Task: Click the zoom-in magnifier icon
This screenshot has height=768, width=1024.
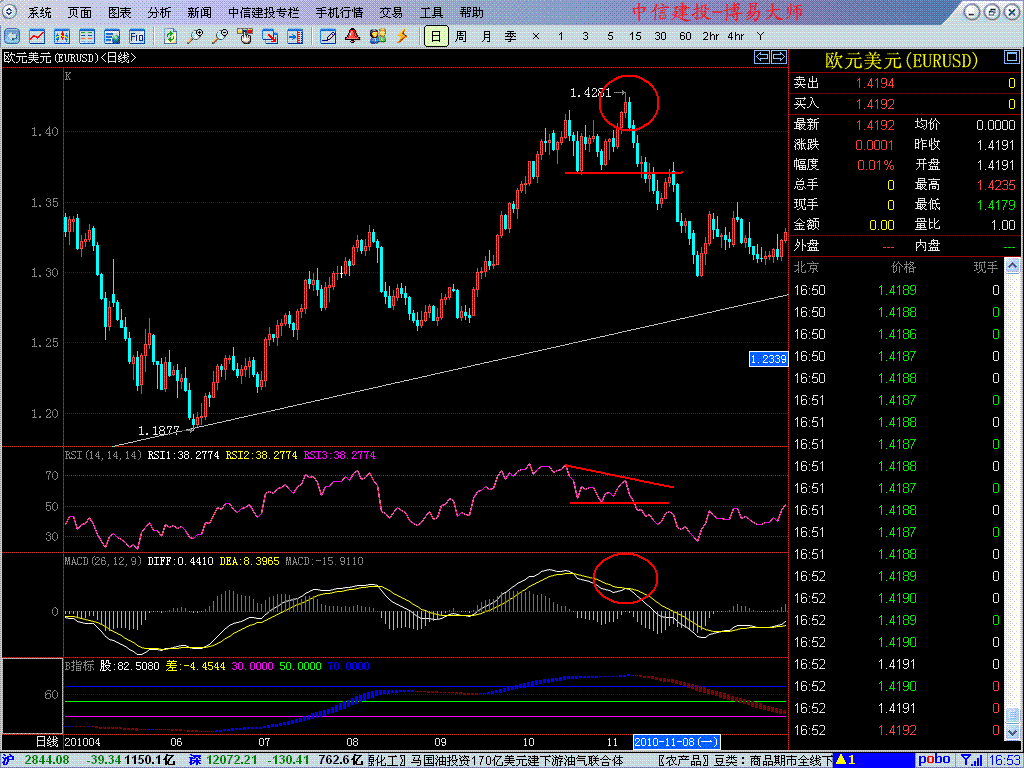Action: click(x=195, y=37)
